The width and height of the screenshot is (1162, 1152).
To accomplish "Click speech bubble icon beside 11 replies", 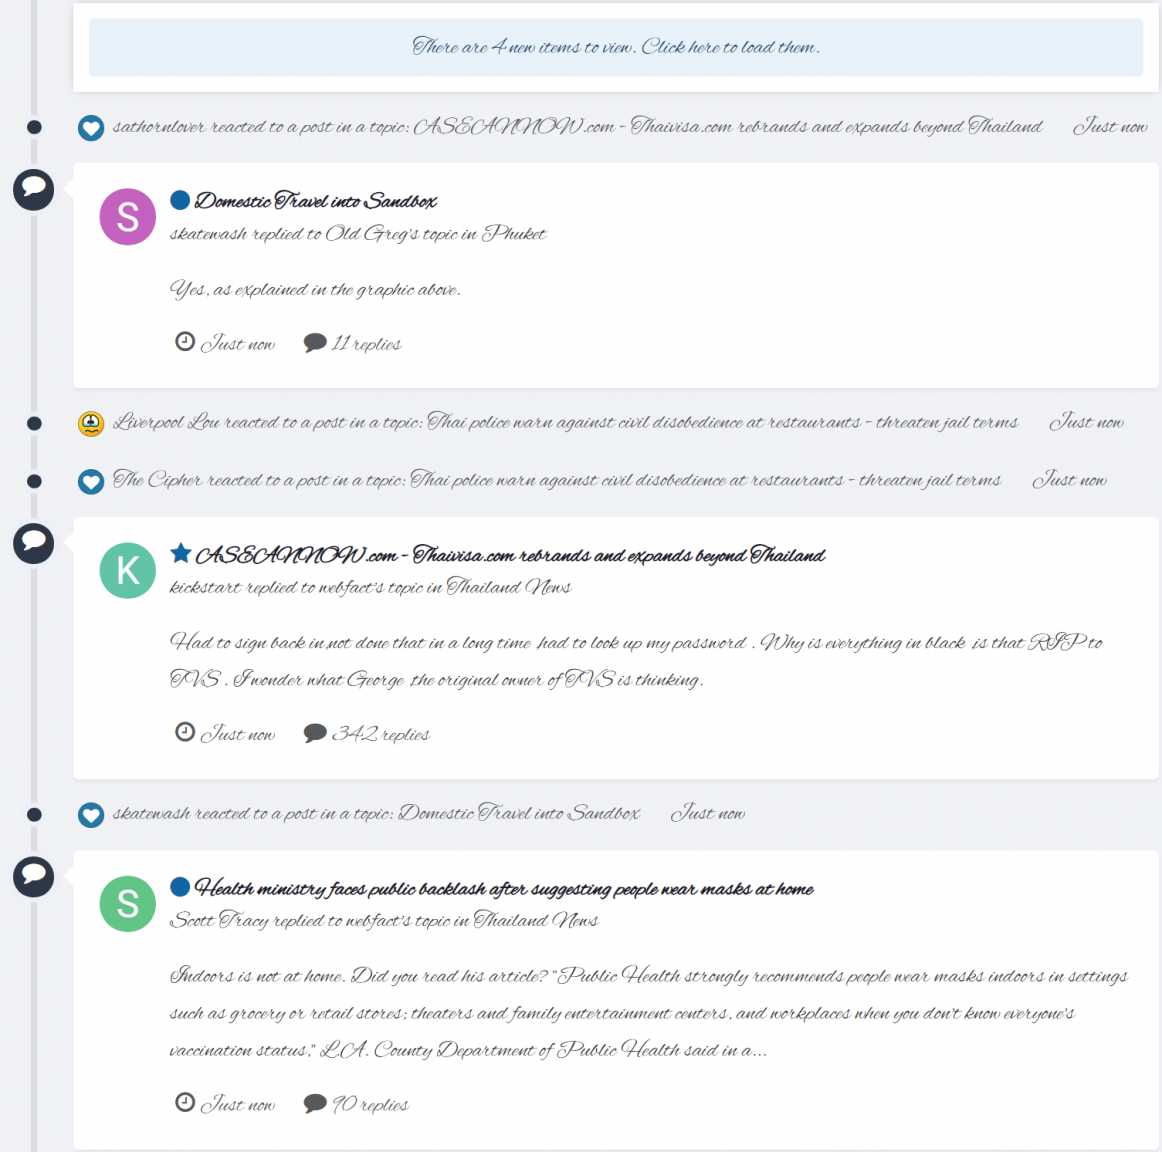I will 315,343.
